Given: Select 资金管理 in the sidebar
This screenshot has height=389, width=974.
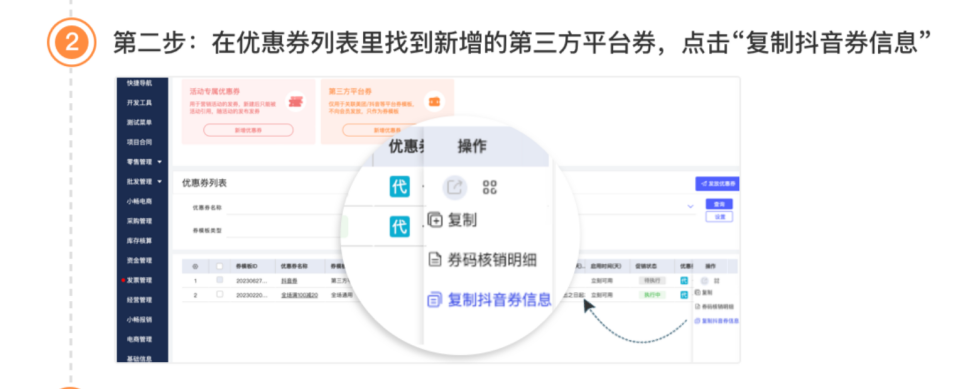Looking at the screenshot, I should pos(139,260).
